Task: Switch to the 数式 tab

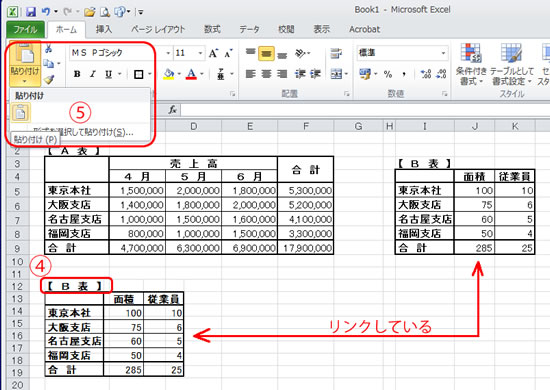Action: (x=212, y=29)
